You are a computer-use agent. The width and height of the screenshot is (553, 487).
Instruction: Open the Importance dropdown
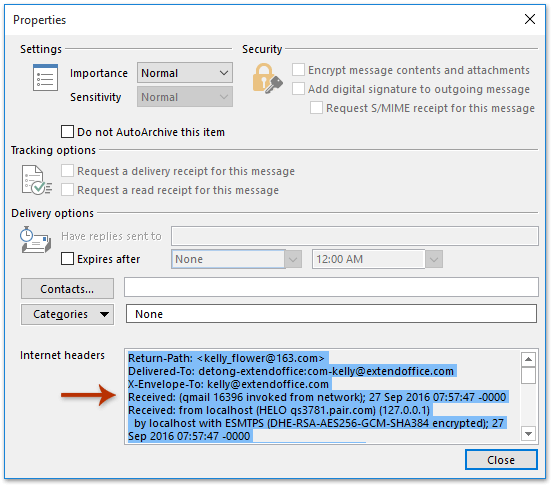coord(185,73)
